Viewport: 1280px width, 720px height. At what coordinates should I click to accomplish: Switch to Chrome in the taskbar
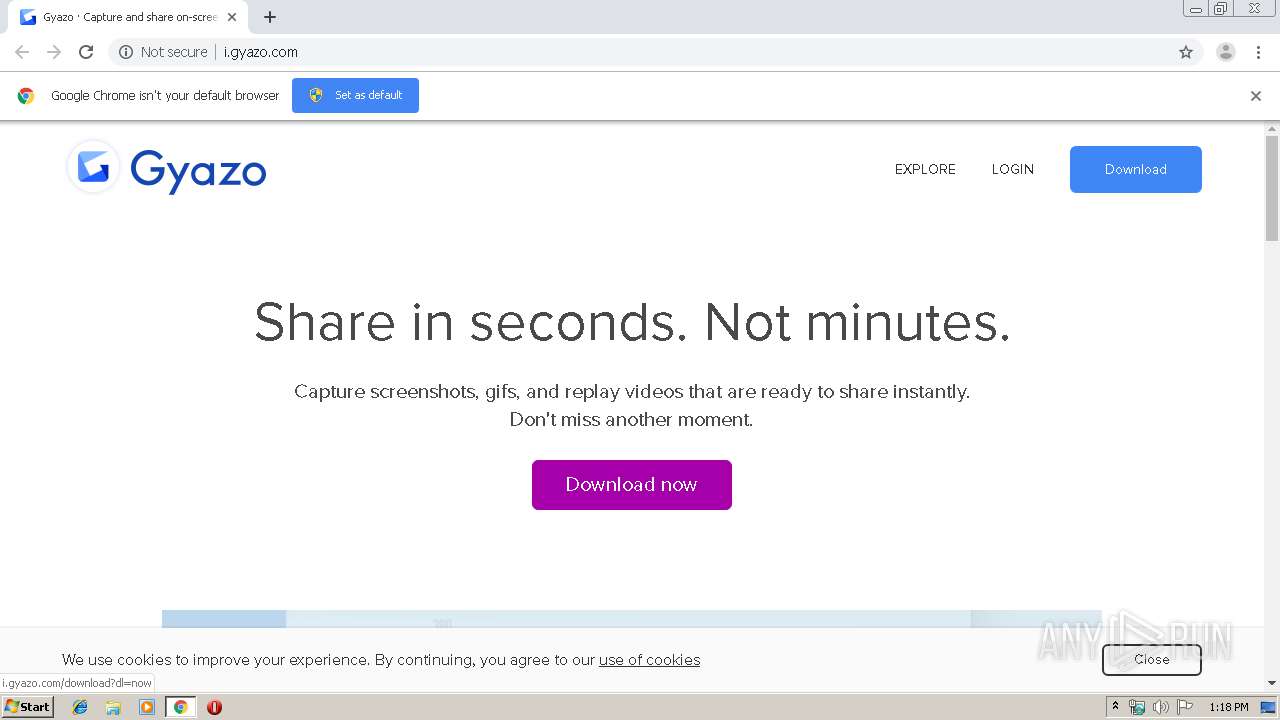click(181, 707)
